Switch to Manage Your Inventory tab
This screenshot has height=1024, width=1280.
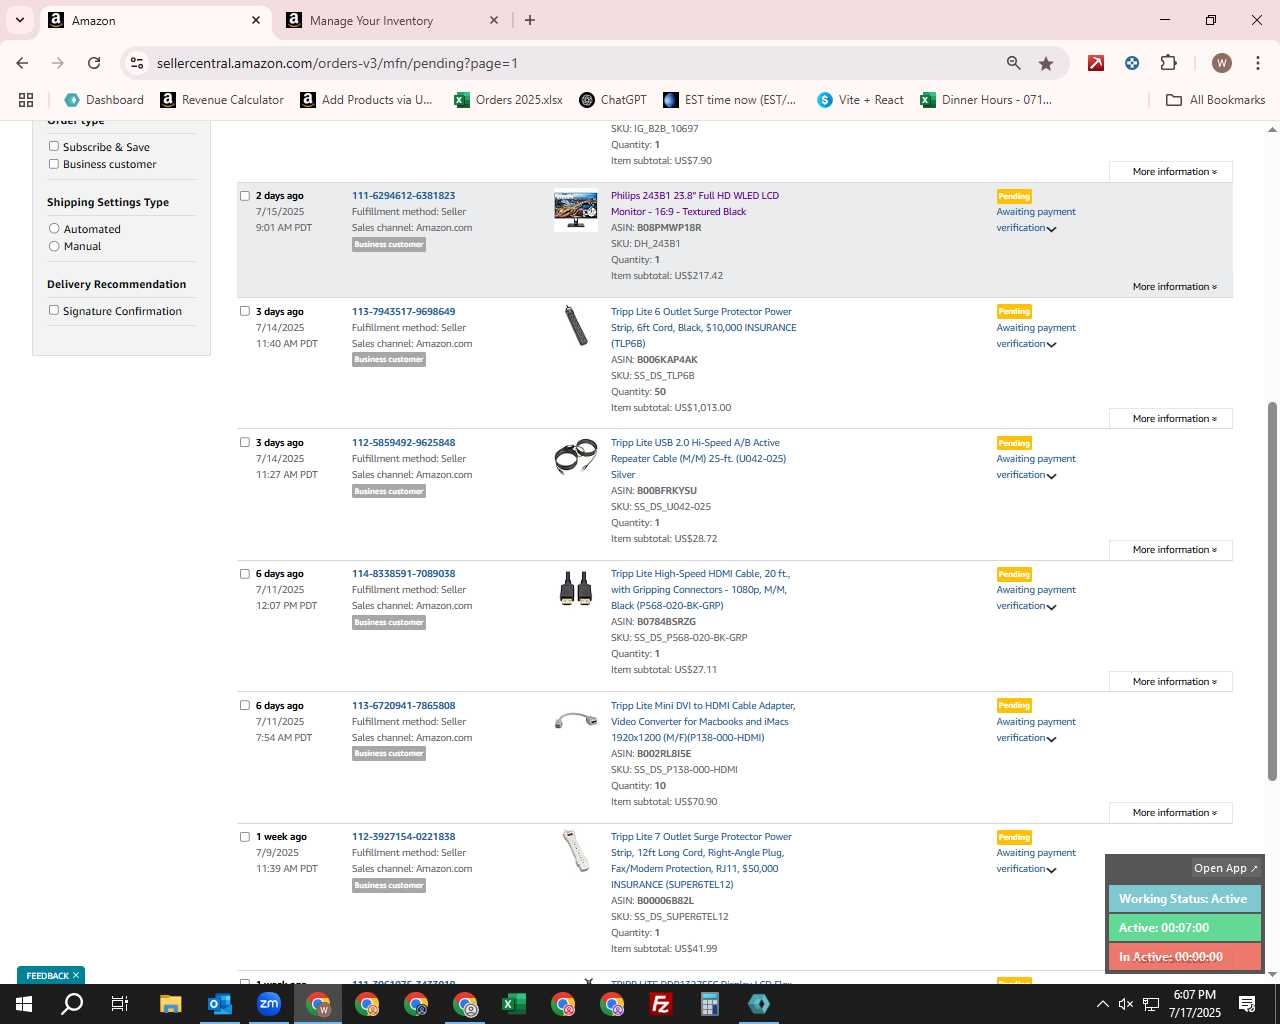coord(390,20)
